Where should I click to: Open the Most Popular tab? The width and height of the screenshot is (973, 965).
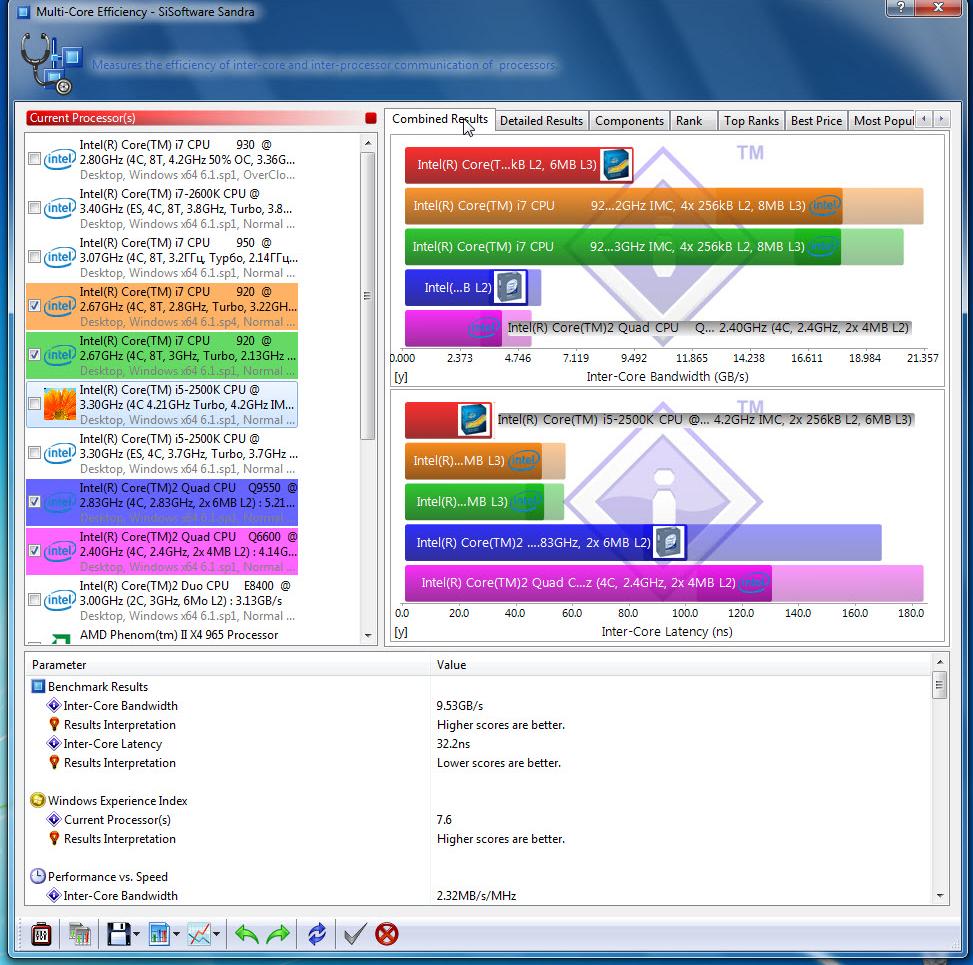click(883, 121)
